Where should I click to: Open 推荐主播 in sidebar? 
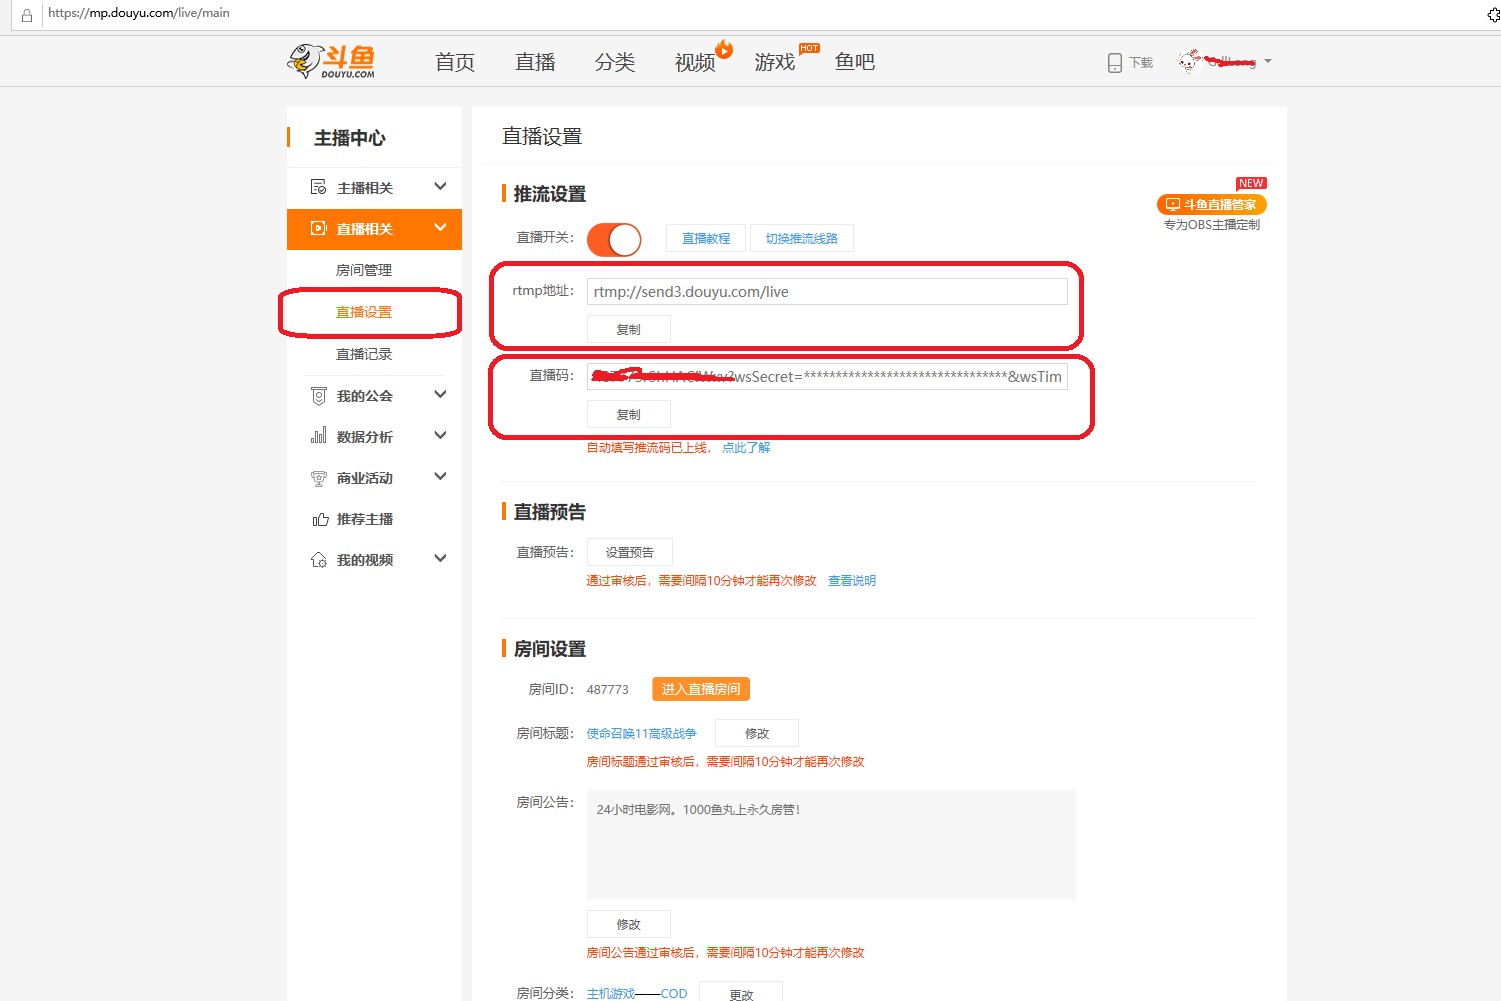click(x=365, y=519)
